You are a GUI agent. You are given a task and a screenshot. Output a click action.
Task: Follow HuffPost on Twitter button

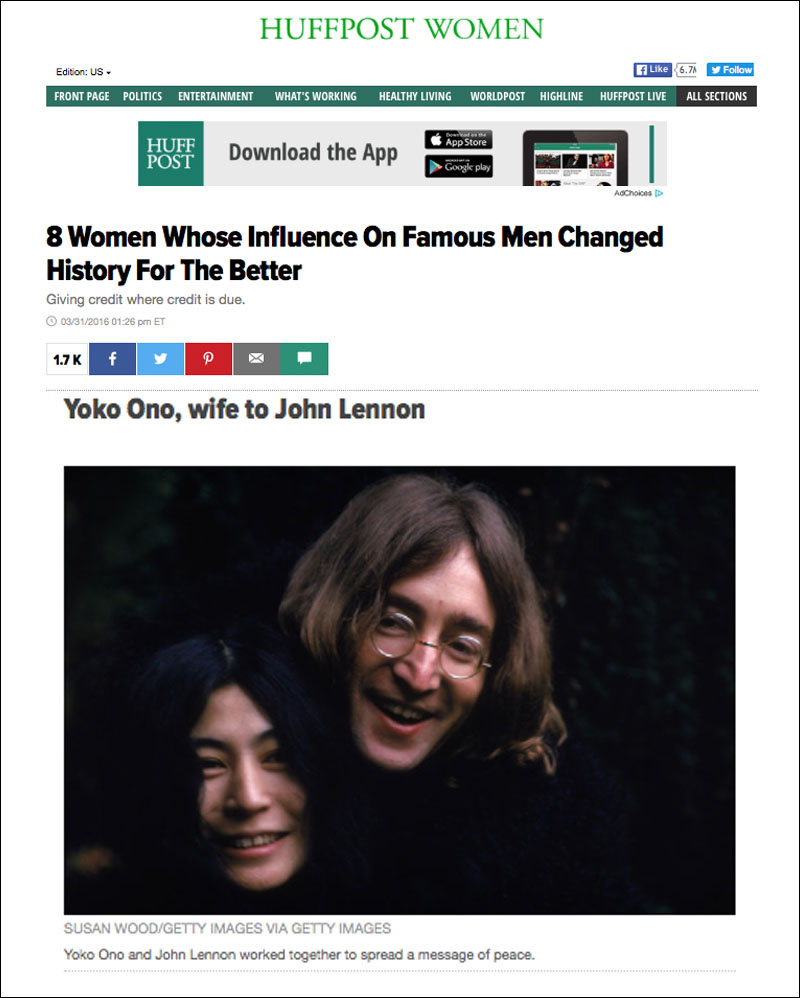[x=730, y=69]
